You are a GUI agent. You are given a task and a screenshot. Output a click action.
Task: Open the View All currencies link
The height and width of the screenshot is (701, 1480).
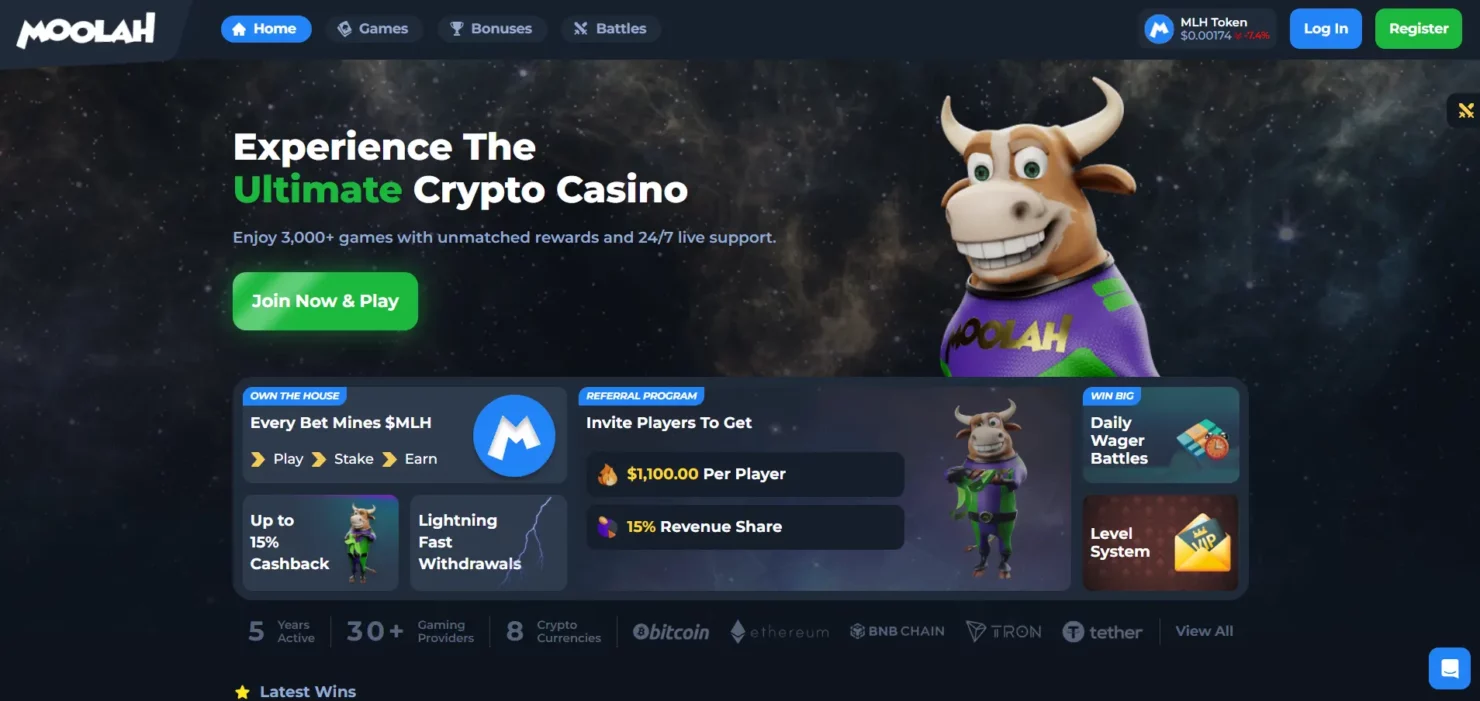point(1204,631)
